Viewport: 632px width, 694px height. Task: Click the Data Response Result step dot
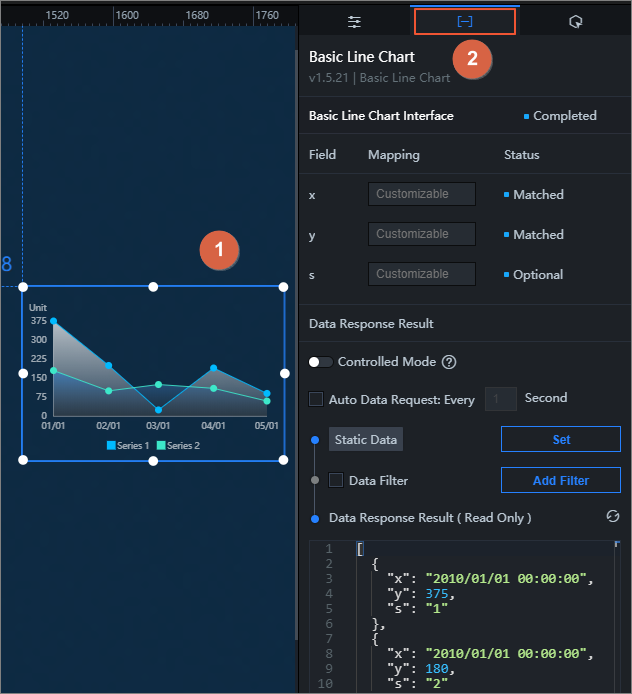point(315,519)
